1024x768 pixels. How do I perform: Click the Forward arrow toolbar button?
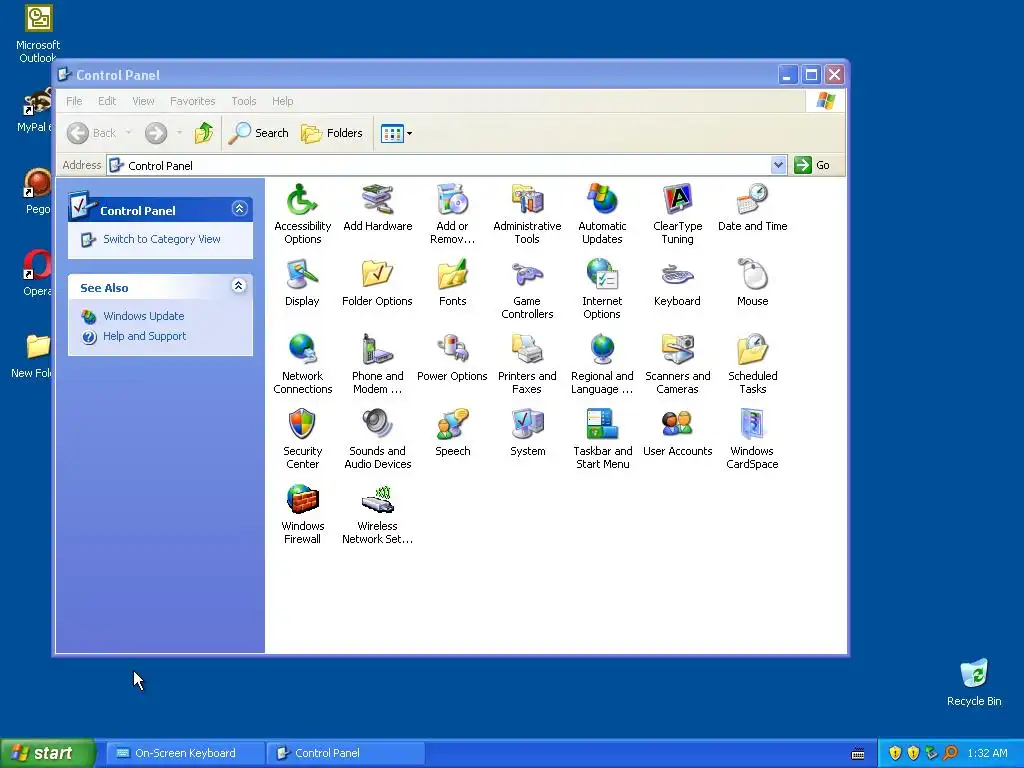pos(155,133)
